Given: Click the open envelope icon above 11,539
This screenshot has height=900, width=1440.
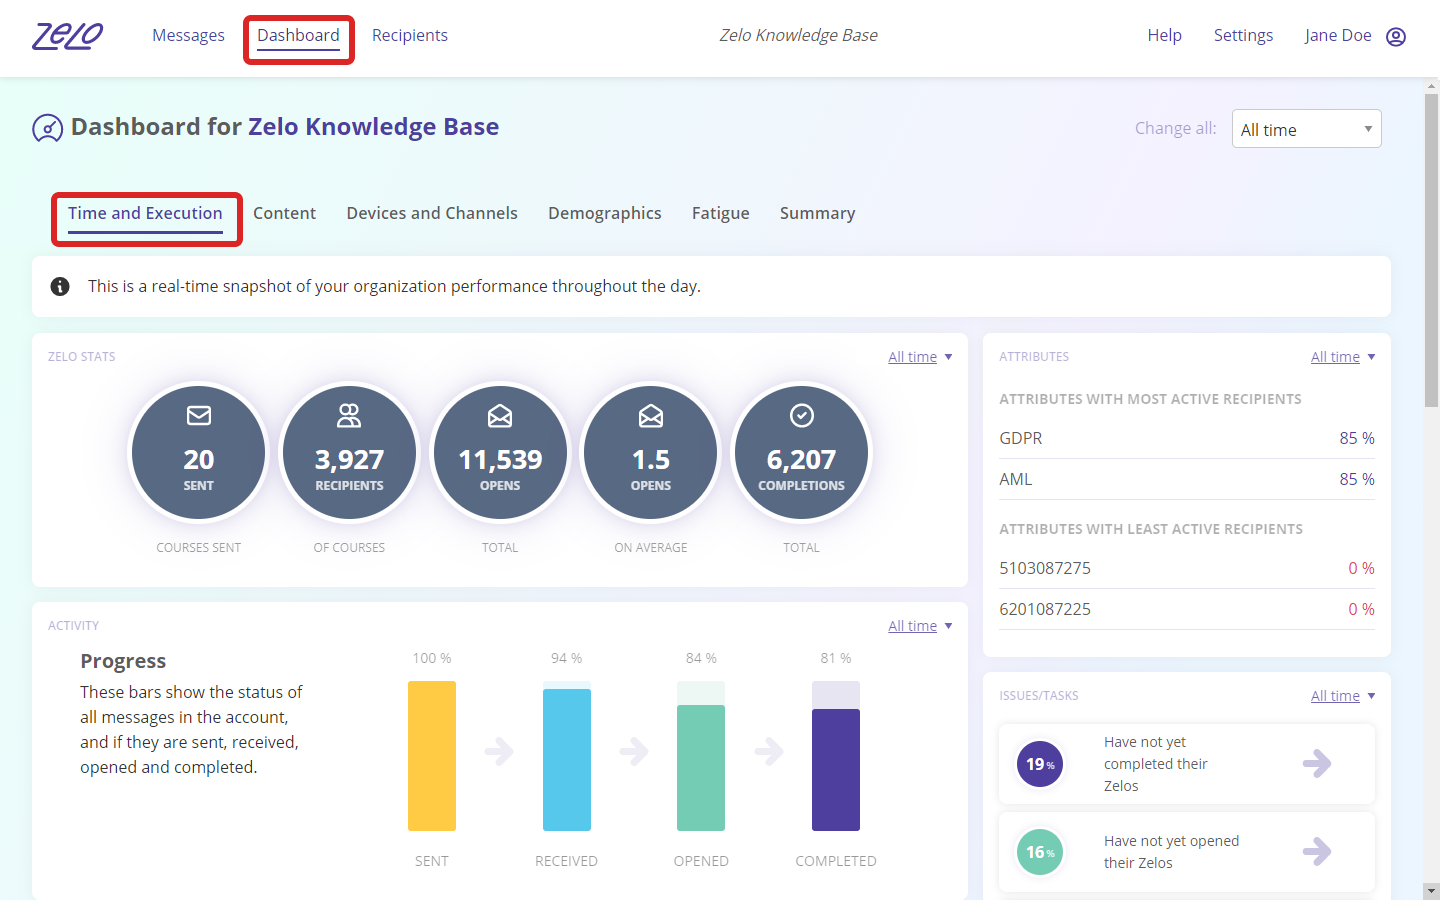Looking at the screenshot, I should pos(500,416).
